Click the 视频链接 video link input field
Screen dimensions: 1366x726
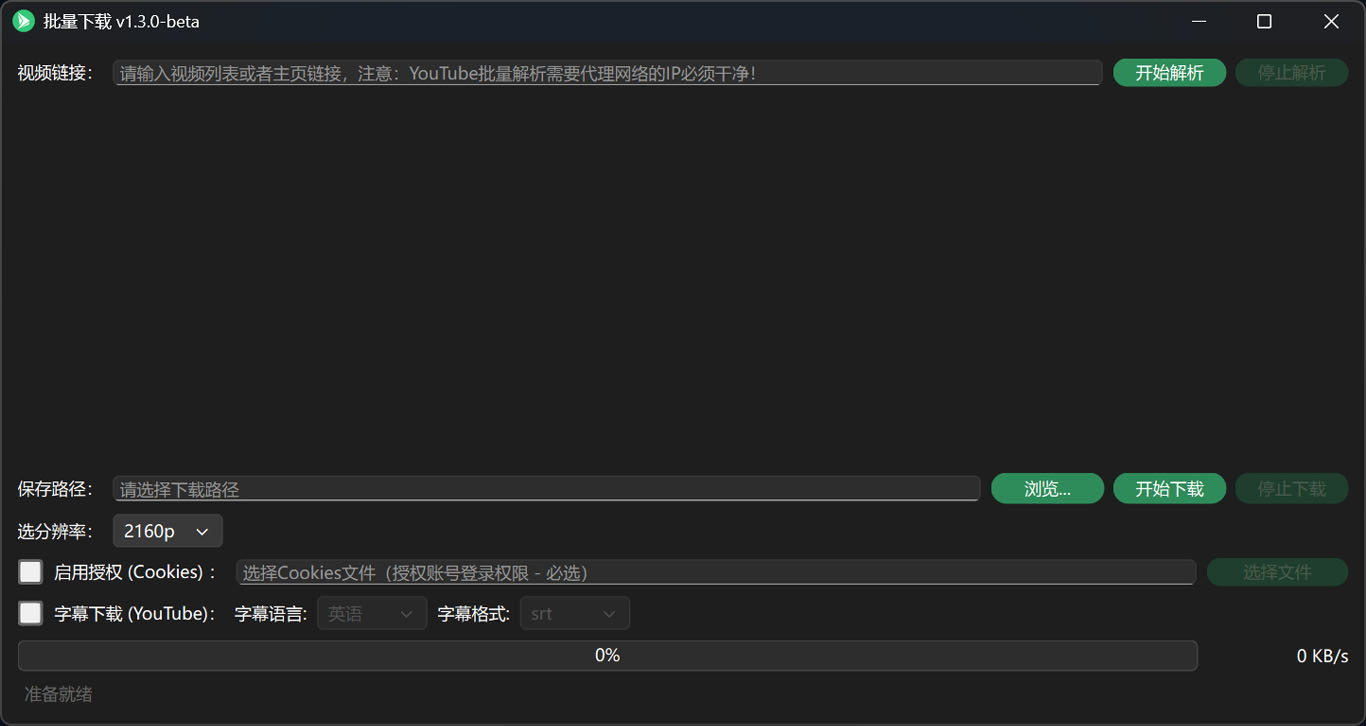pyautogui.click(x=608, y=72)
